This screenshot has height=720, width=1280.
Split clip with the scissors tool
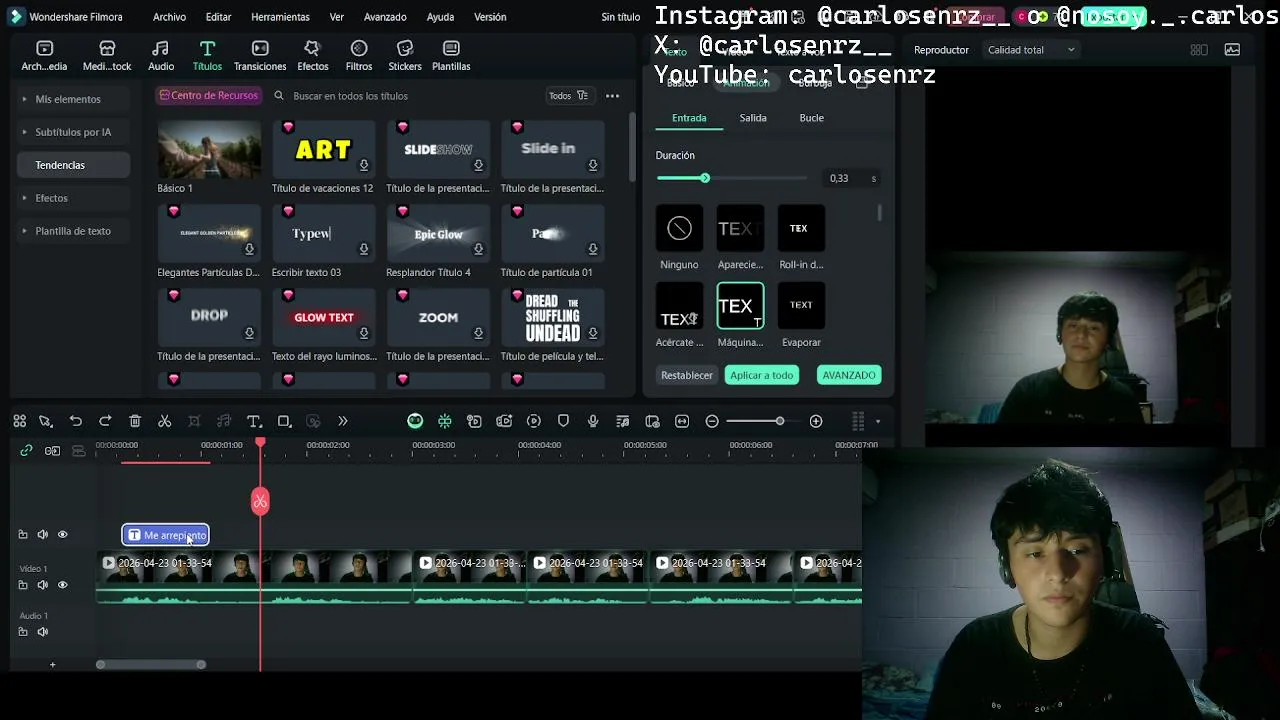point(165,421)
